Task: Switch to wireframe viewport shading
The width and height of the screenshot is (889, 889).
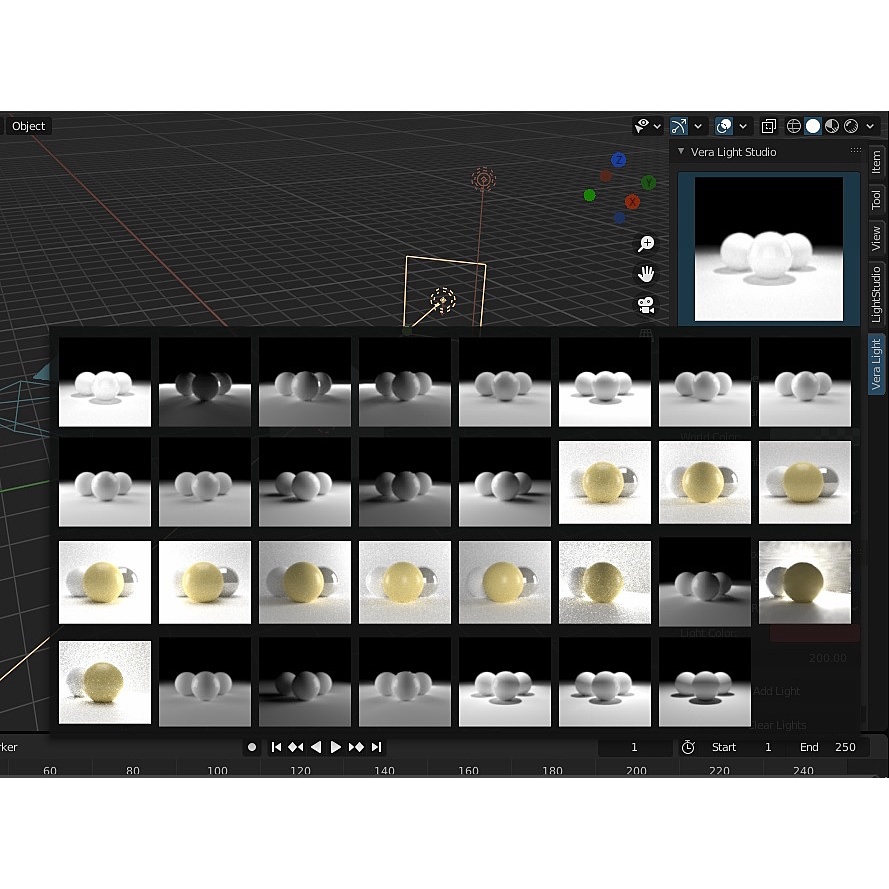Action: (x=794, y=126)
